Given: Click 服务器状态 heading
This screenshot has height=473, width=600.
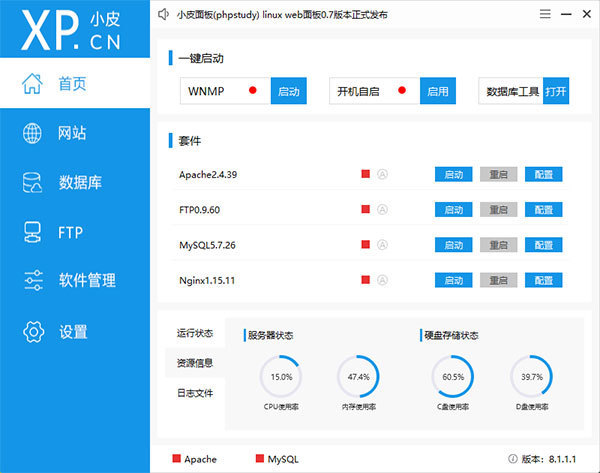Looking at the screenshot, I should (x=270, y=335).
